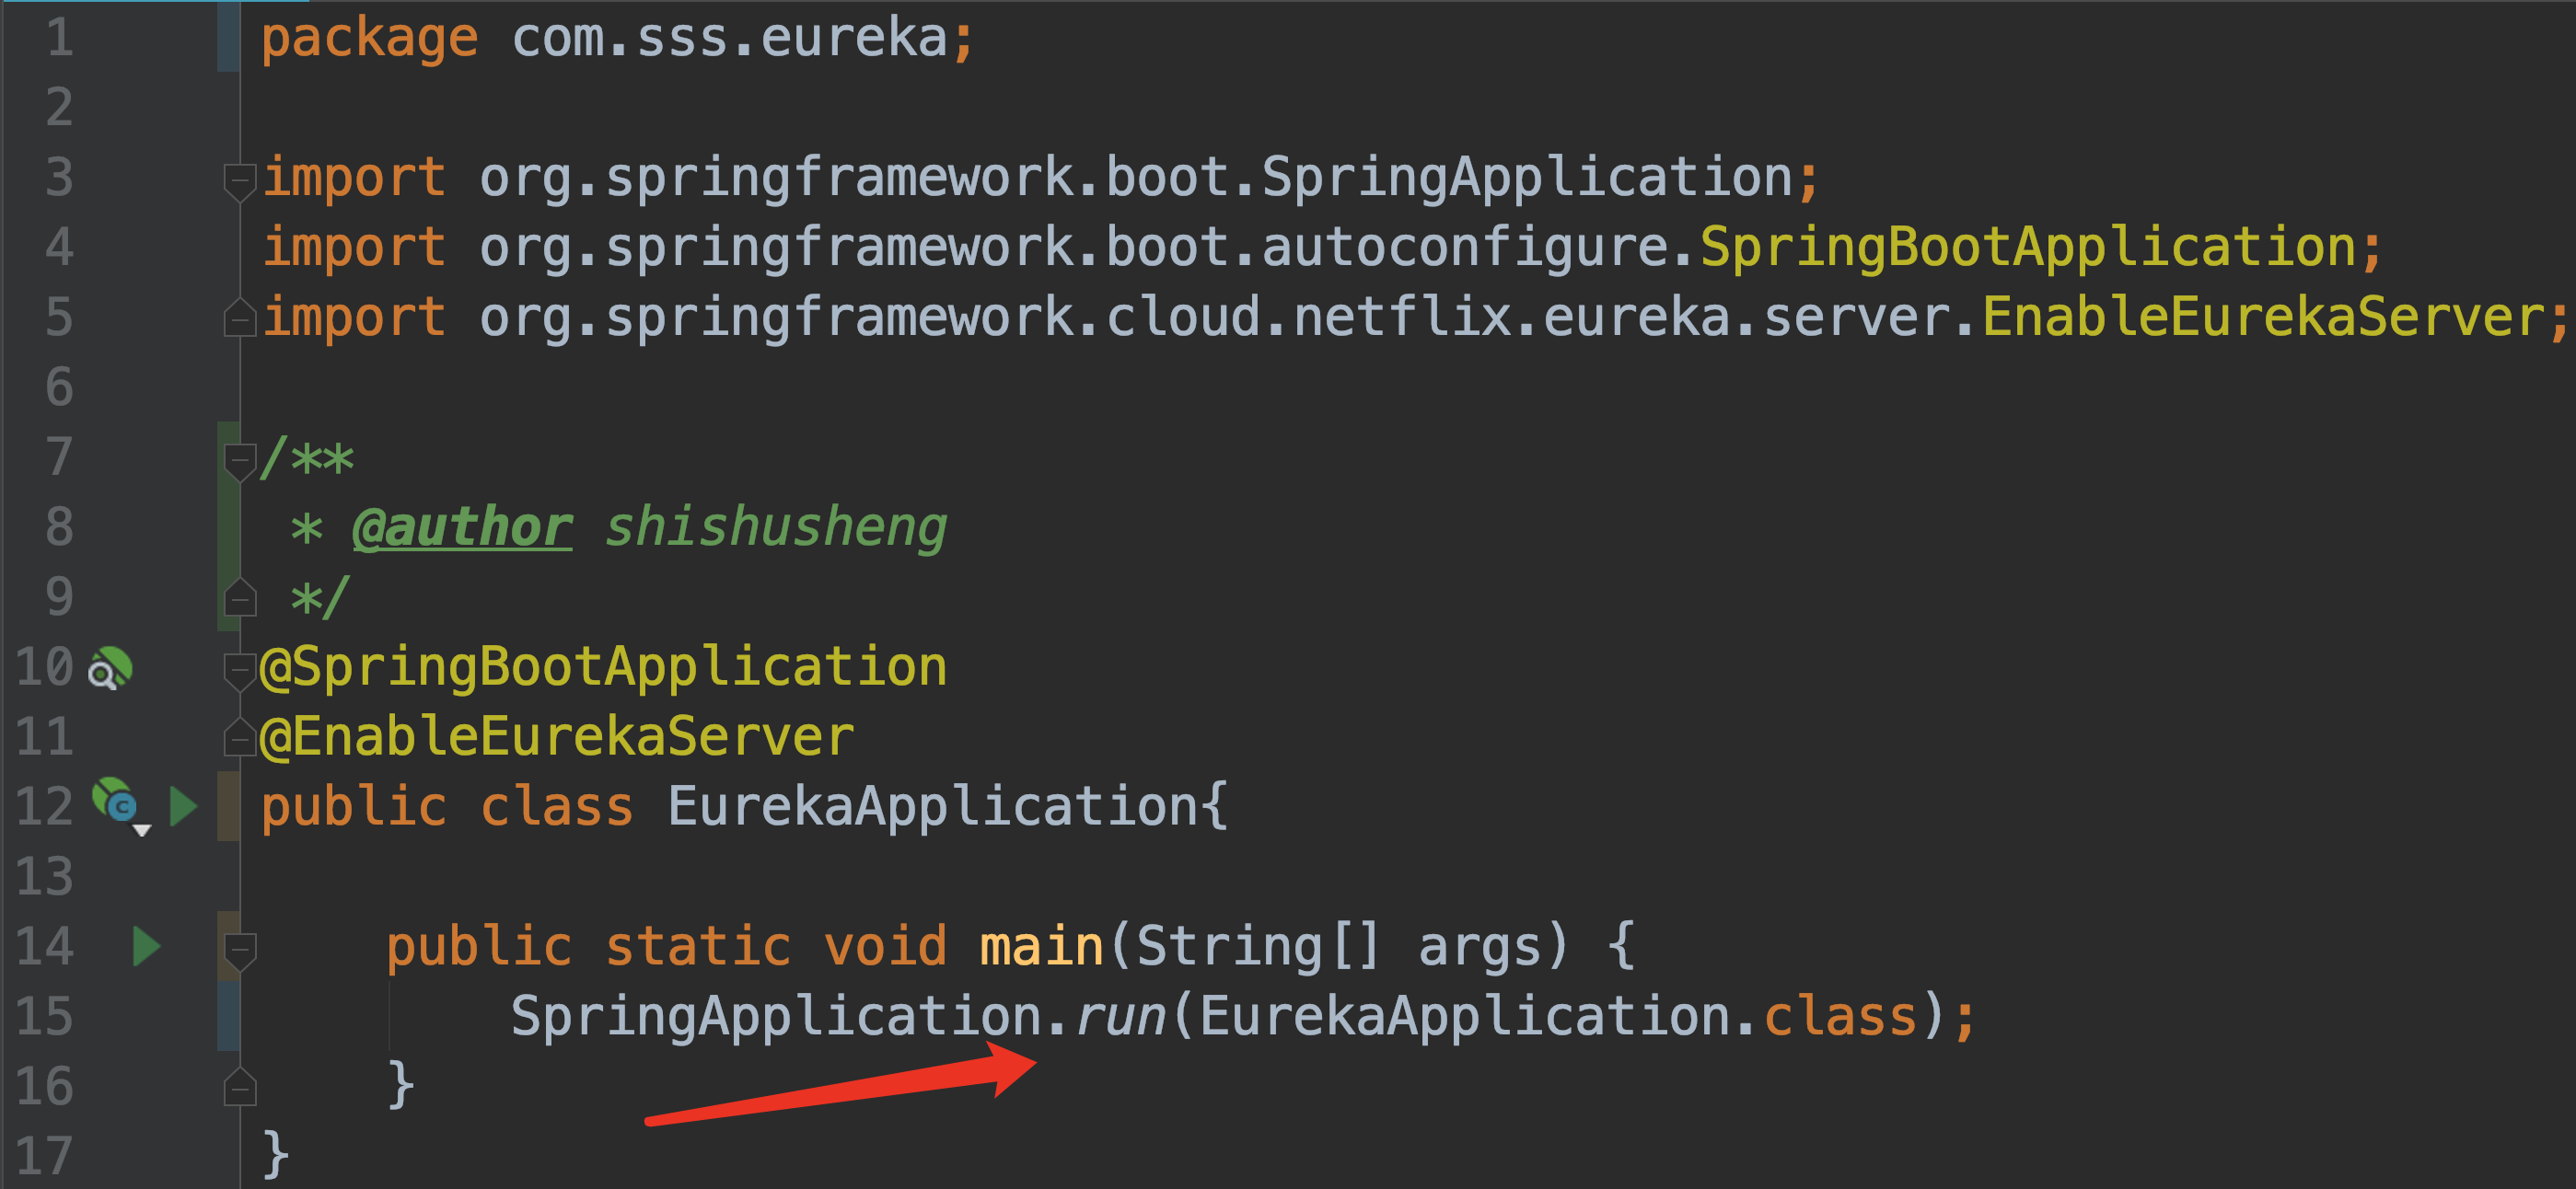2576x1189 pixels.
Task: Collapse the annotations block at @SpringBootApplication
Action: (x=239, y=668)
